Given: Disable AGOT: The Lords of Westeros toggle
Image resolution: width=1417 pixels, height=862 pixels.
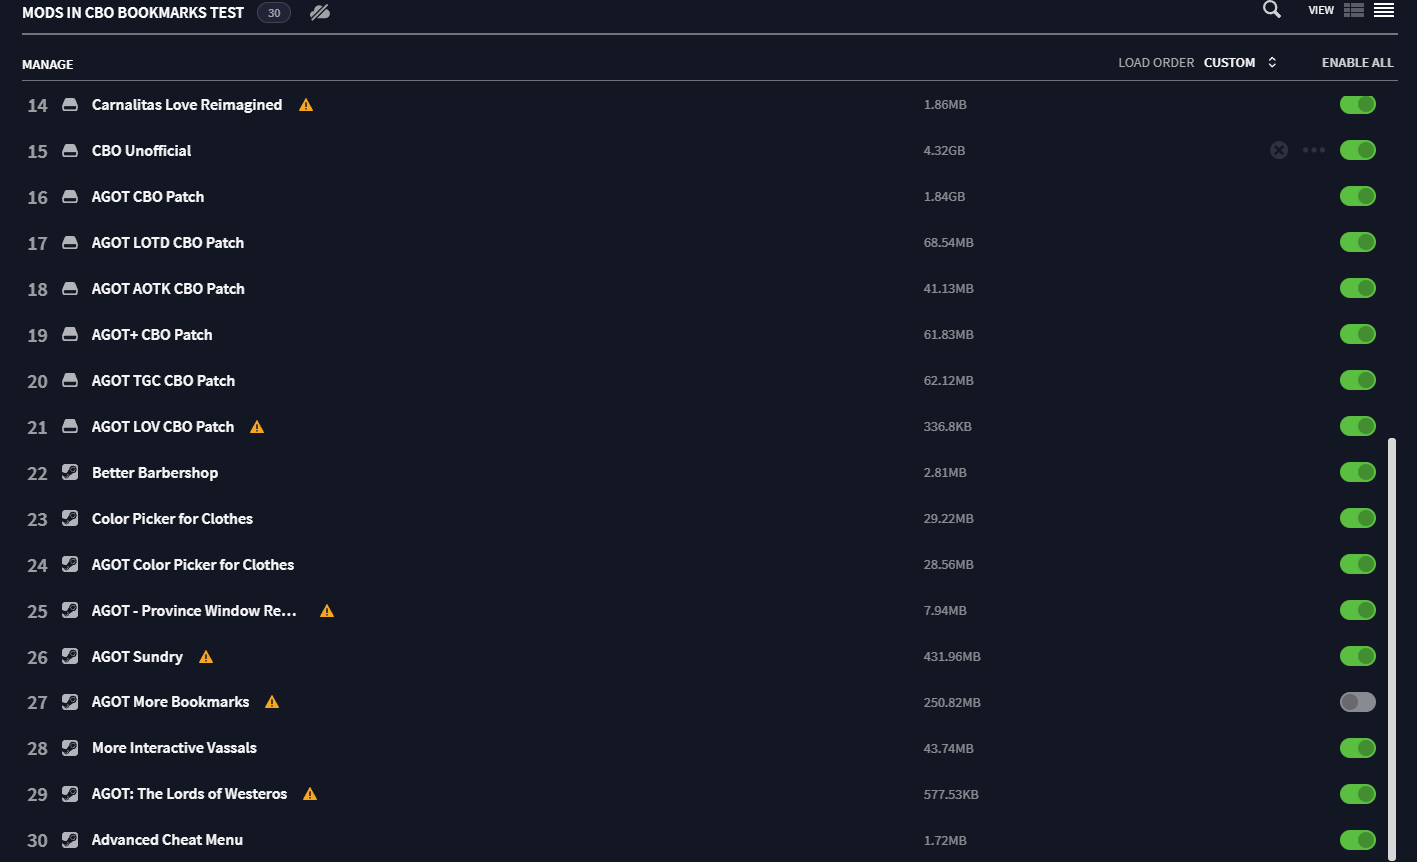Looking at the screenshot, I should point(1358,794).
